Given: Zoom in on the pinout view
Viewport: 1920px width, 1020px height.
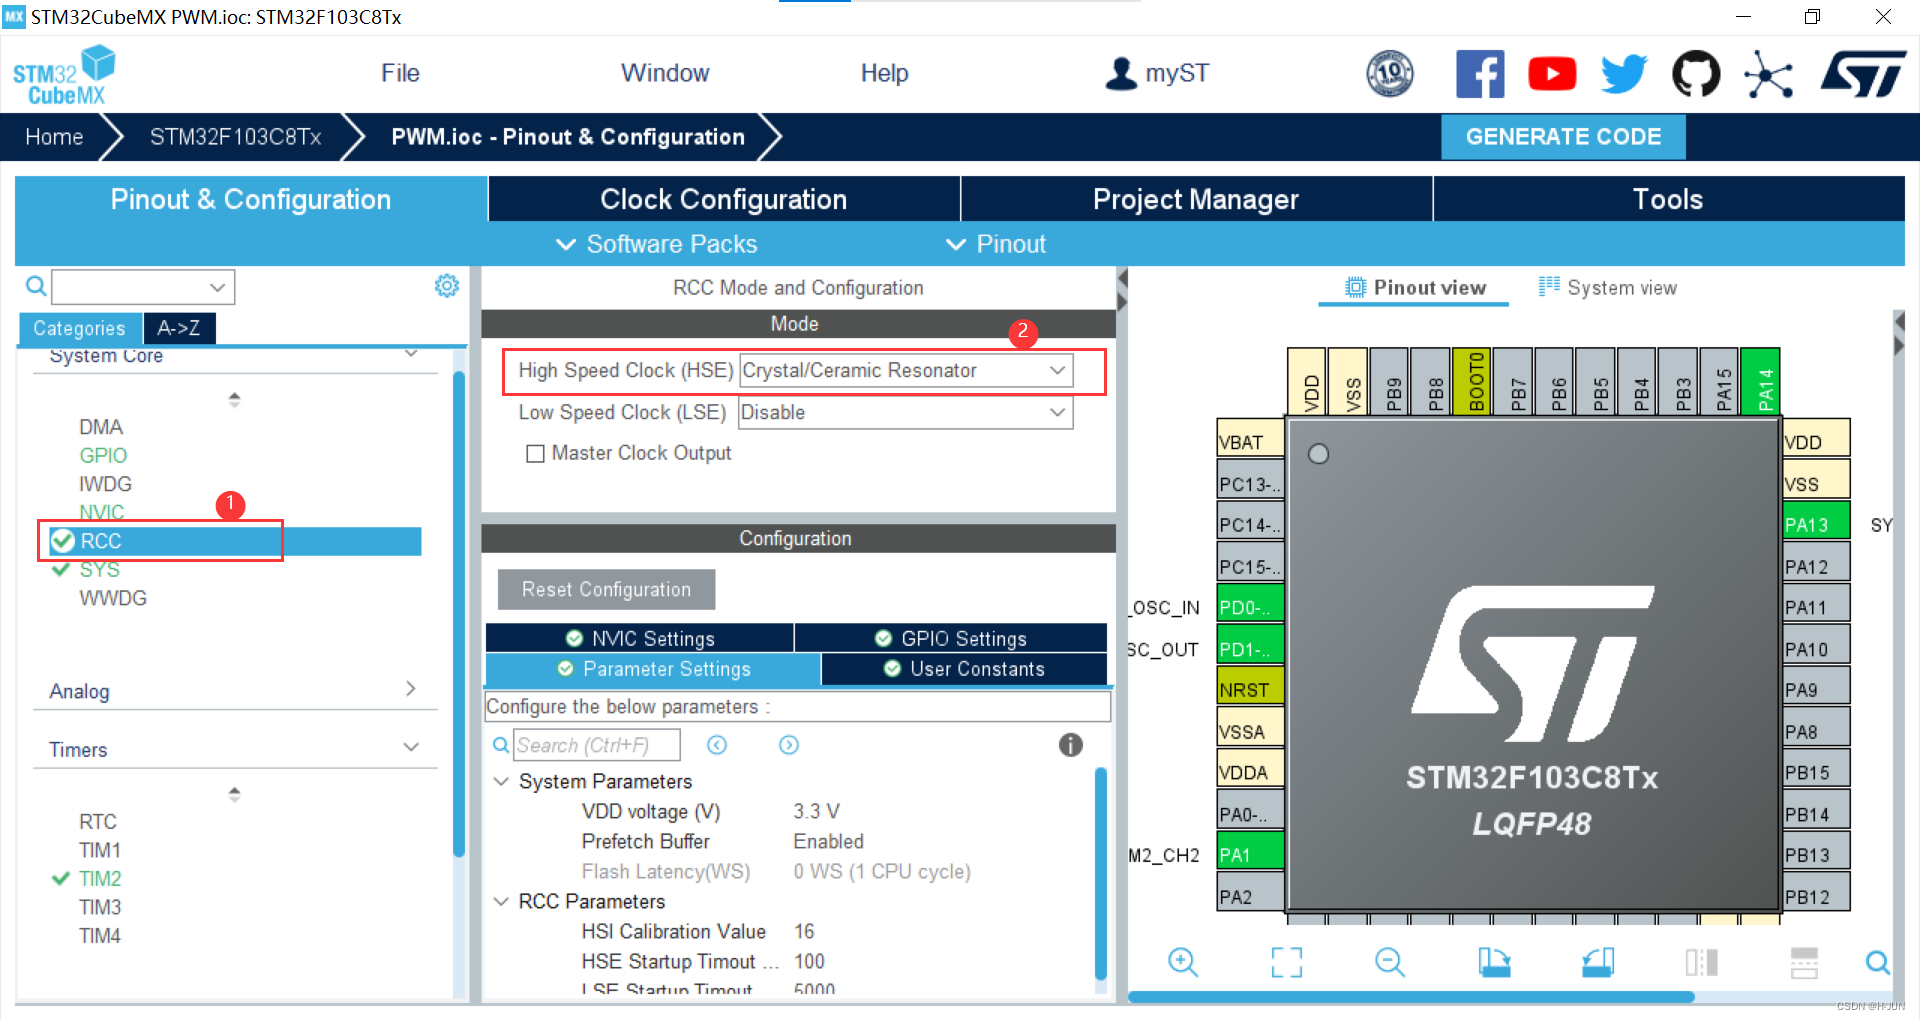Looking at the screenshot, I should (1183, 962).
